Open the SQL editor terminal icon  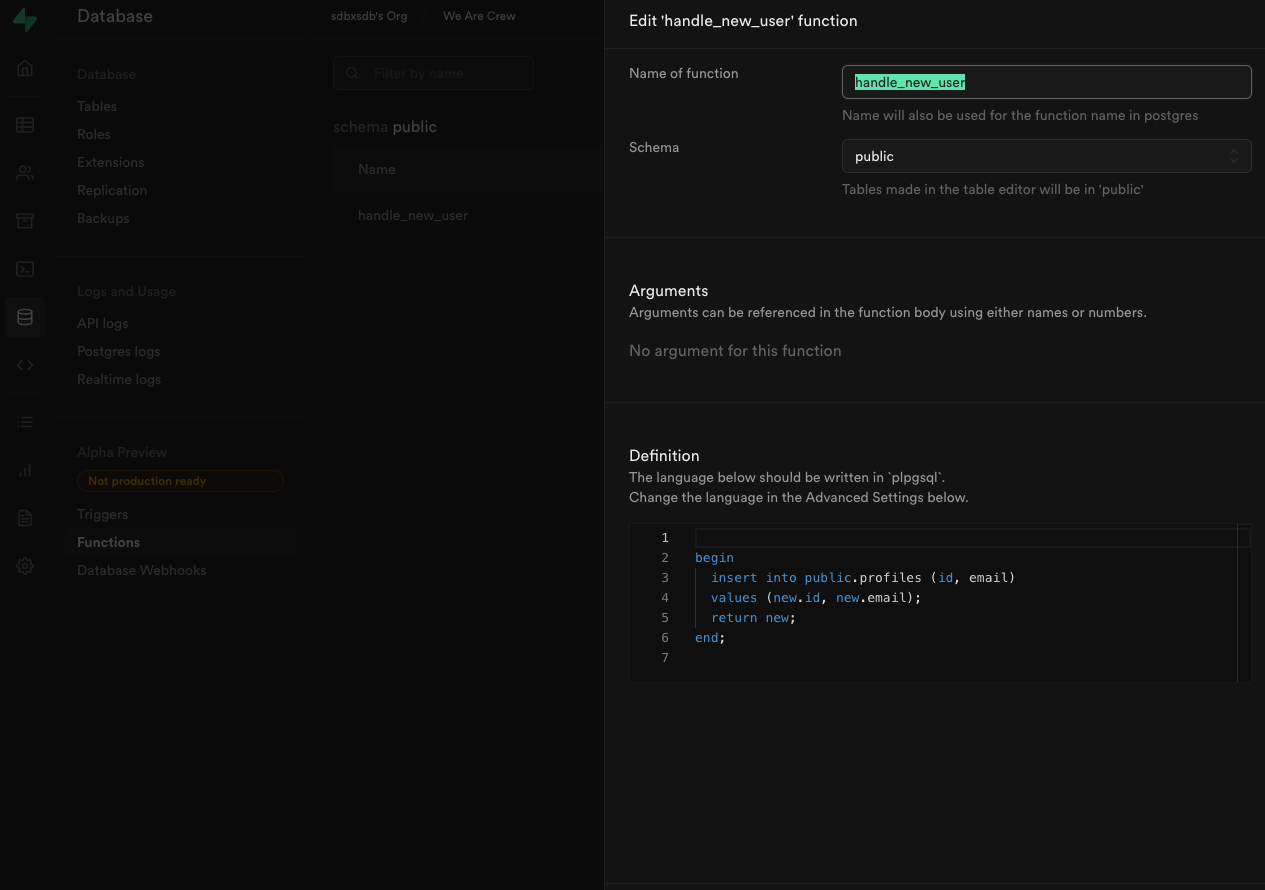[25, 269]
